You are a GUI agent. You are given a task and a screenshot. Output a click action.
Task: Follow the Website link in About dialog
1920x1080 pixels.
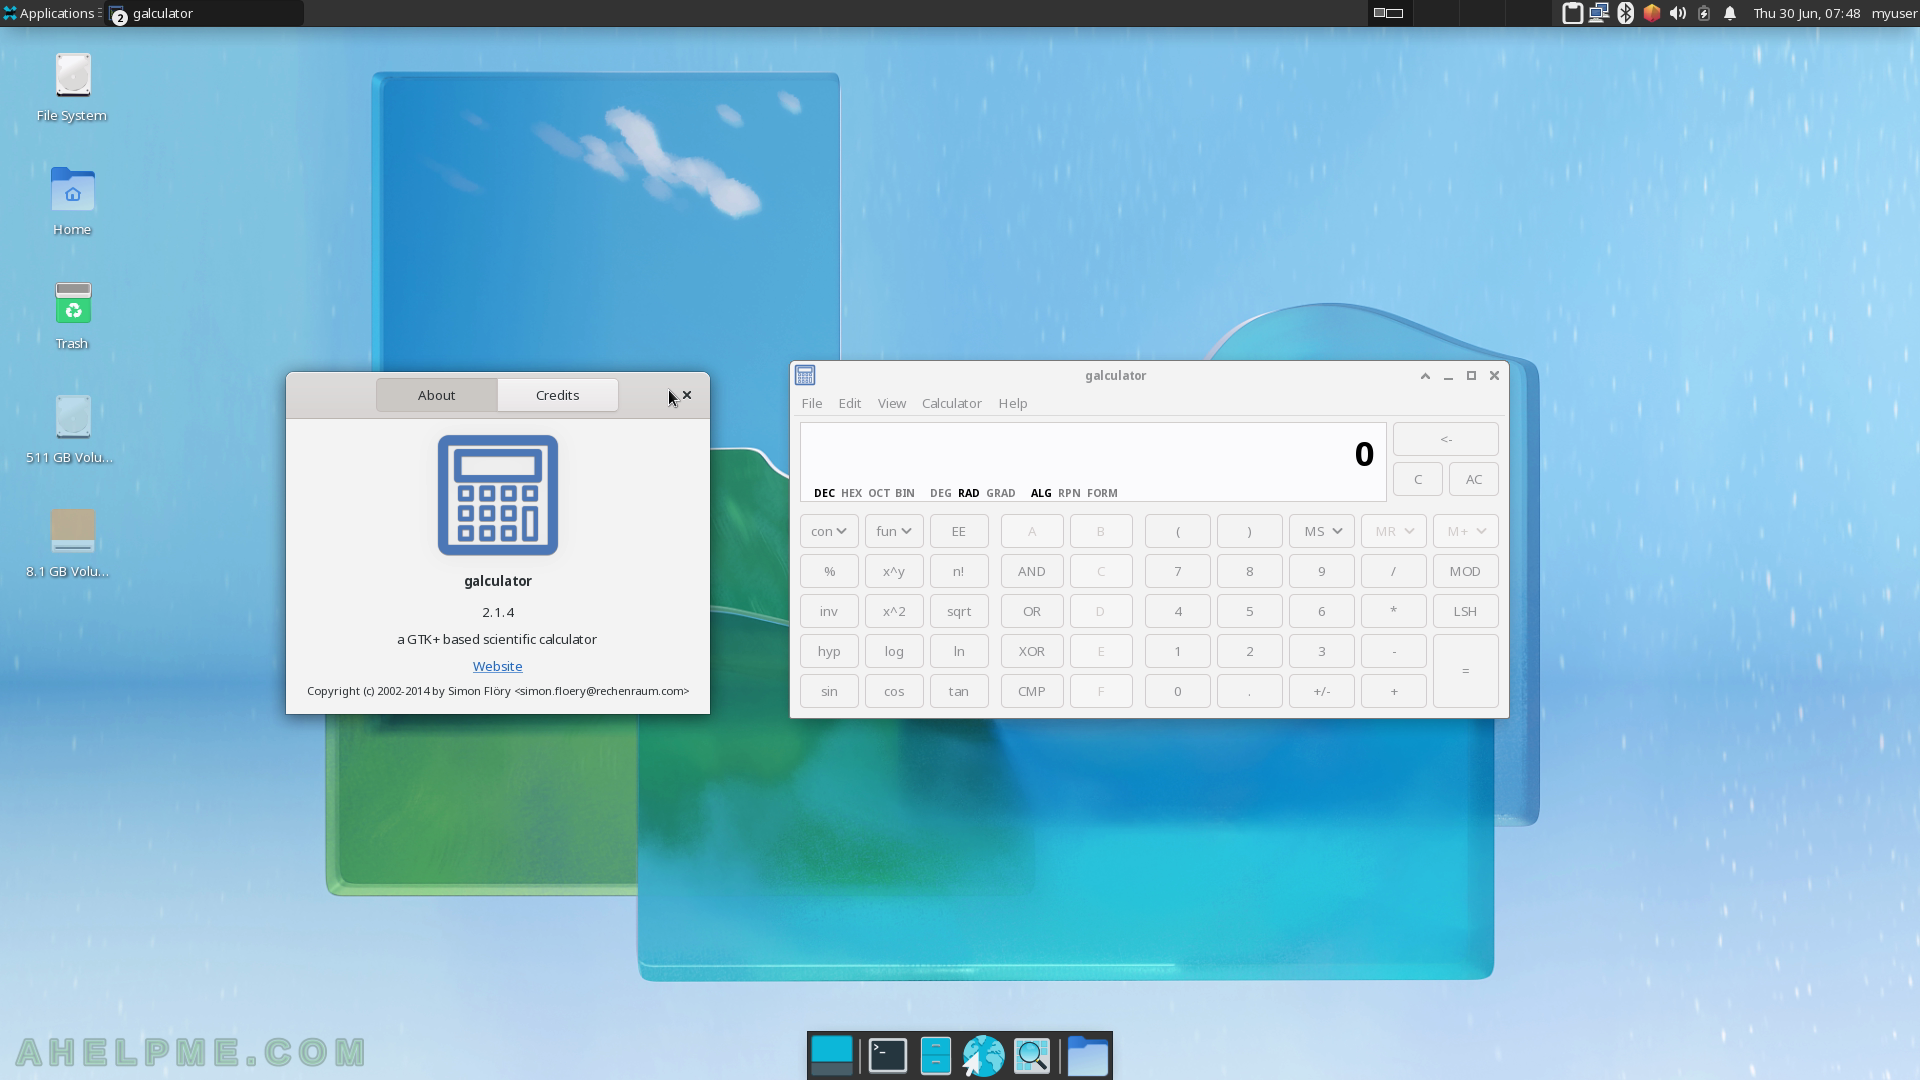(498, 666)
